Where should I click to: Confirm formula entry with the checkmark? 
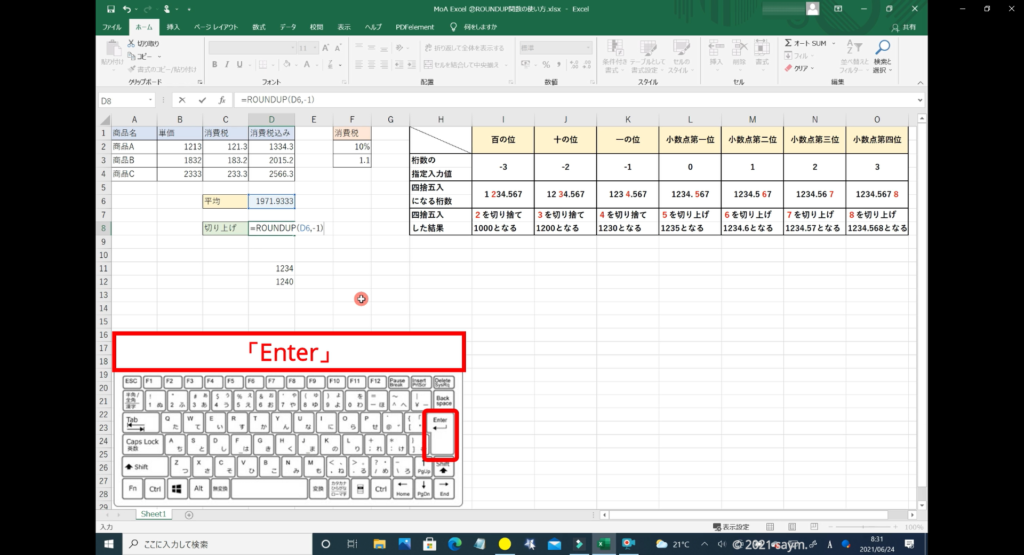pos(202,100)
